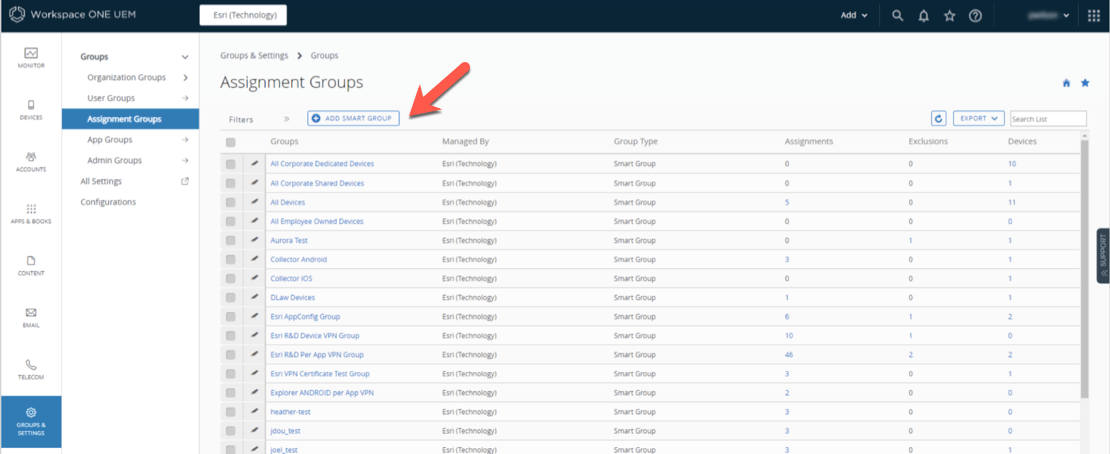1110x454 pixels.
Task: Open the Esri AppConfig Group link
Action: 305,316
